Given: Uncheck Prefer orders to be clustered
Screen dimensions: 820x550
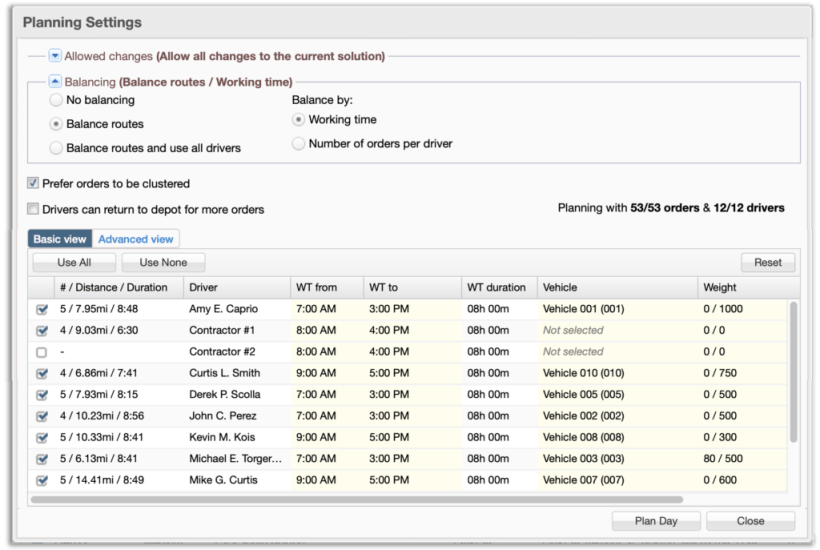Looking at the screenshot, I should (x=34, y=184).
